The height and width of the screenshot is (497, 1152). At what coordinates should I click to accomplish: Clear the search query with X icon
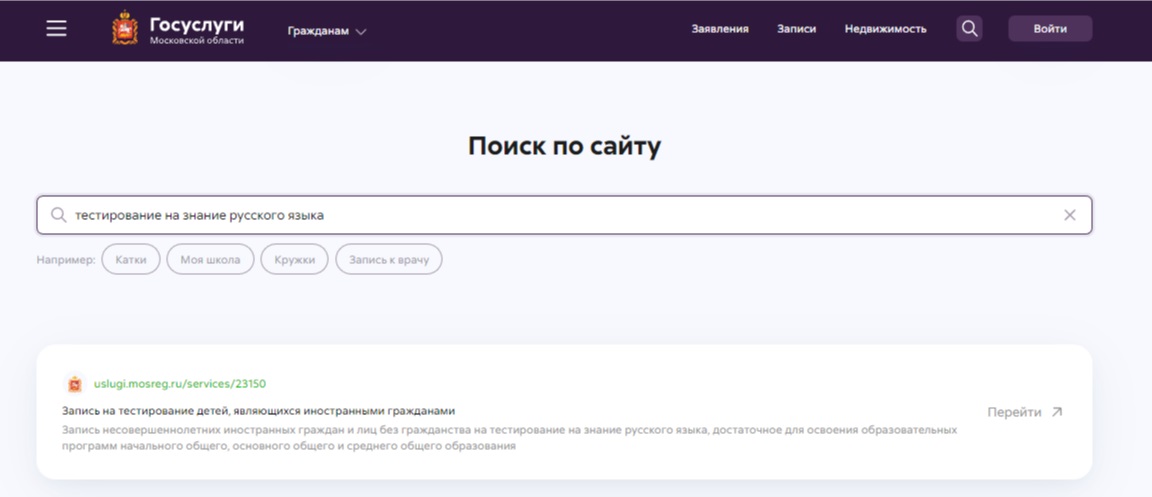[1070, 215]
